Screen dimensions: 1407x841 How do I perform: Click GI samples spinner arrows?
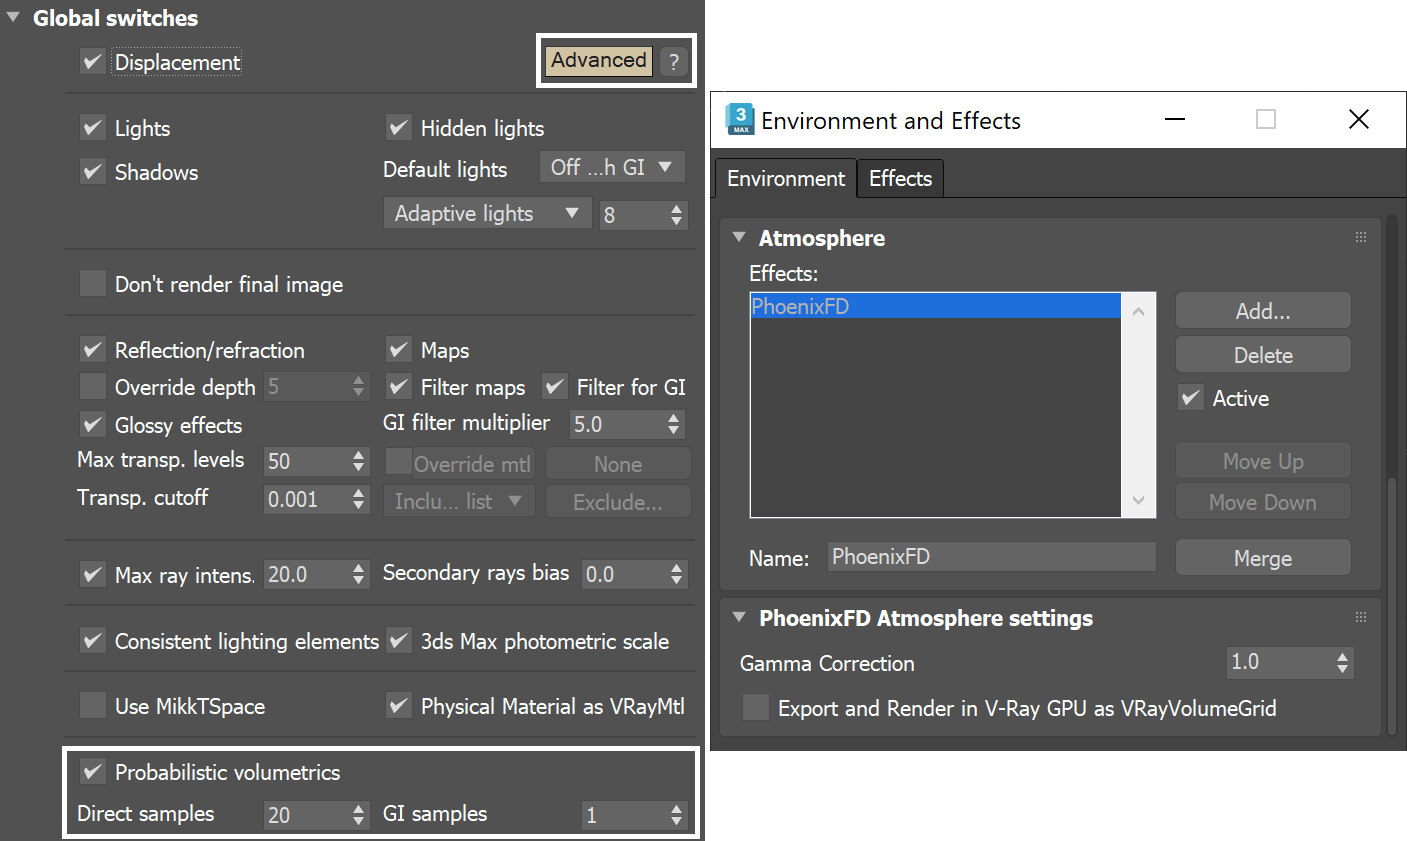point(677,816)
